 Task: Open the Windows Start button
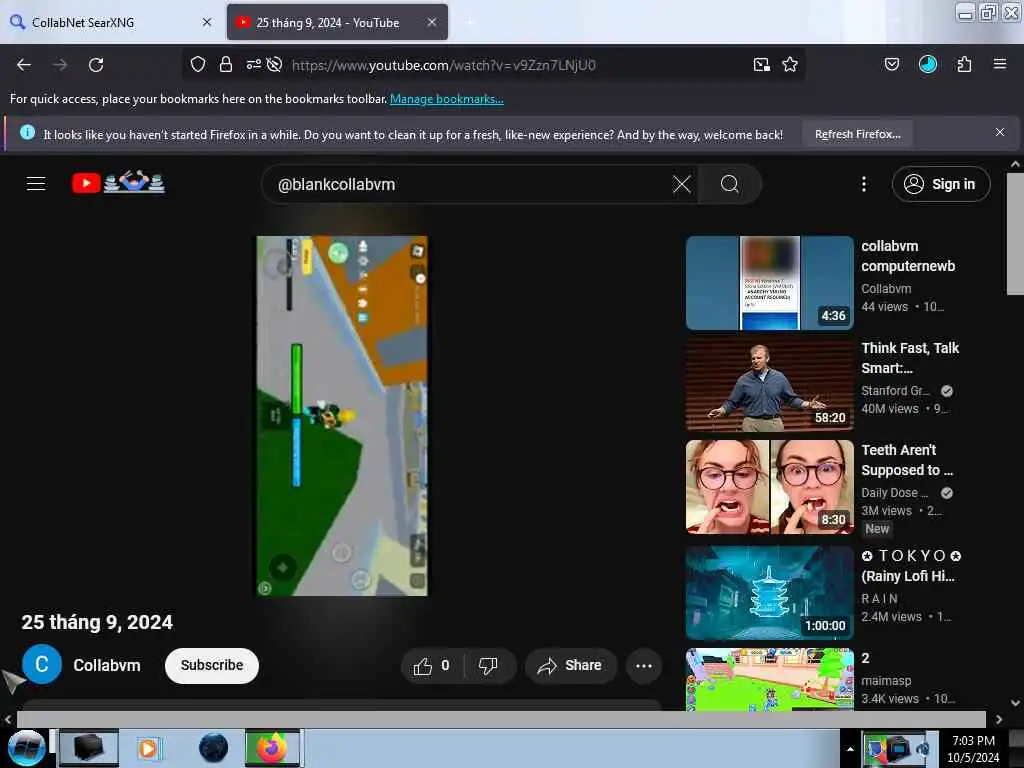coord(25,748)
